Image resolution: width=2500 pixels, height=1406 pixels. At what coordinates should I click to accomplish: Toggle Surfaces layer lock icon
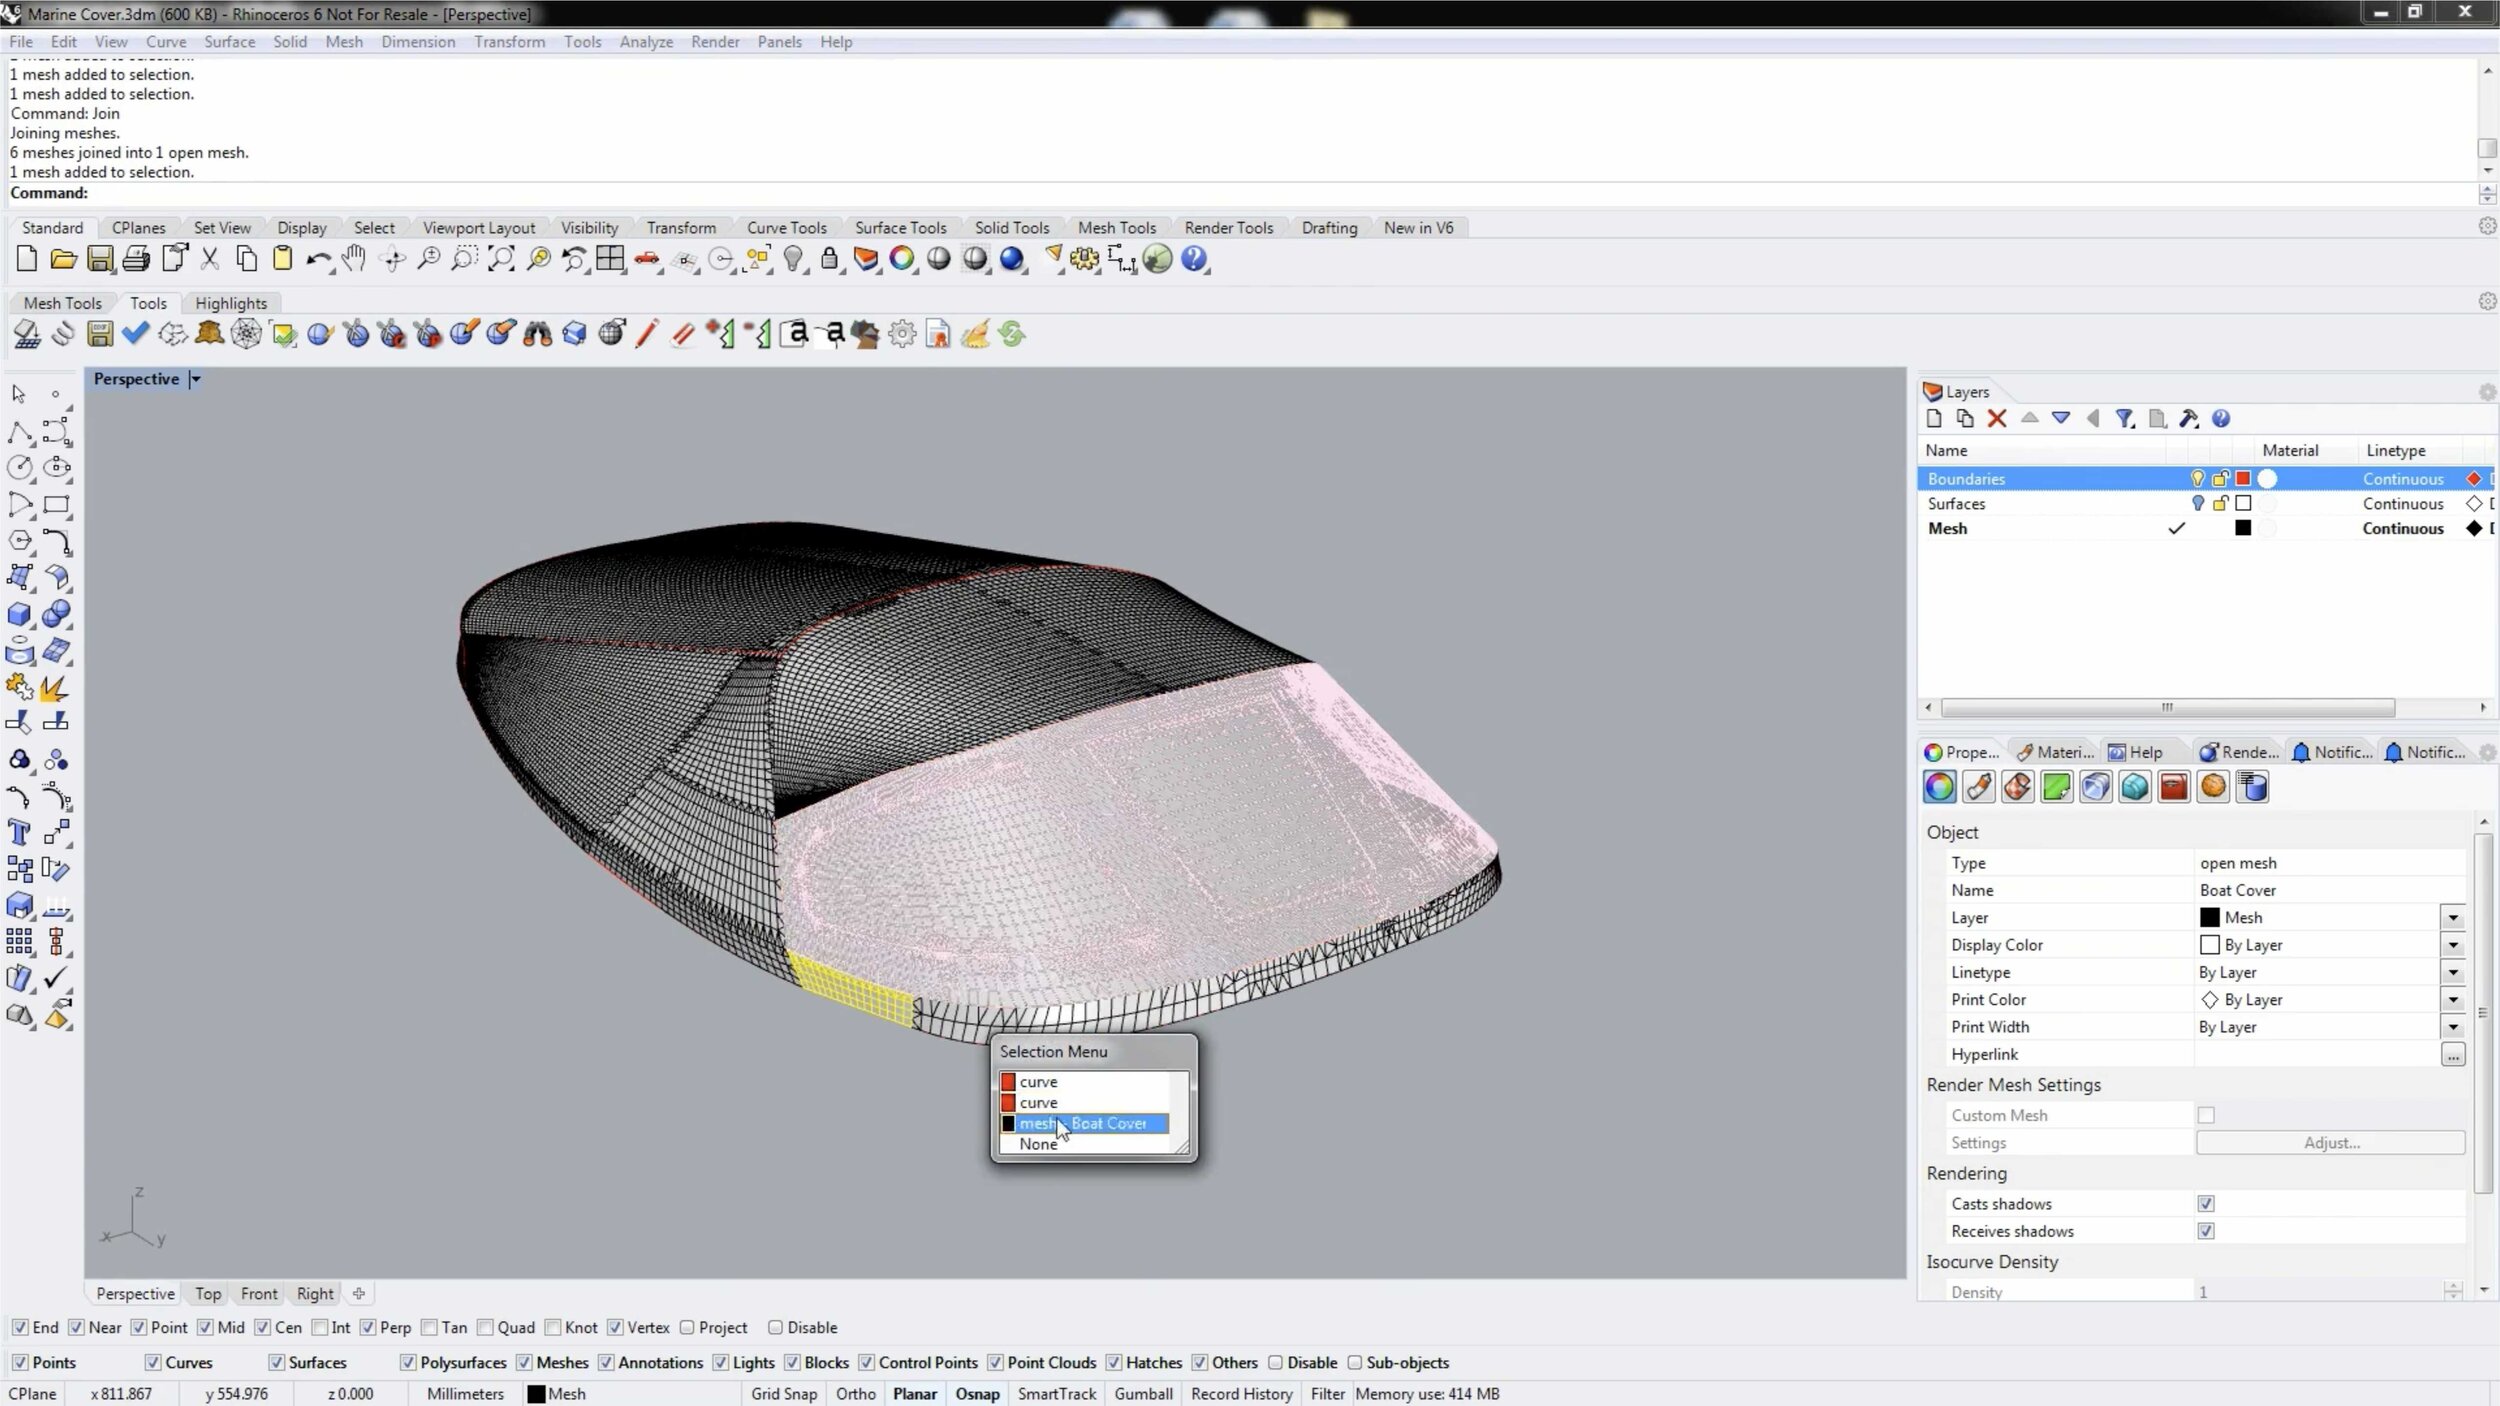click(2220, 504)
